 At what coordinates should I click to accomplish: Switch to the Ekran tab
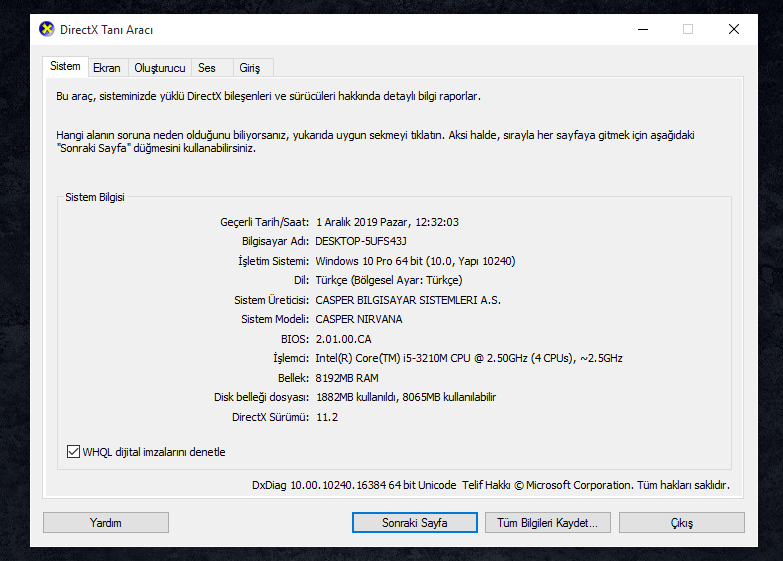pos(107,68)
